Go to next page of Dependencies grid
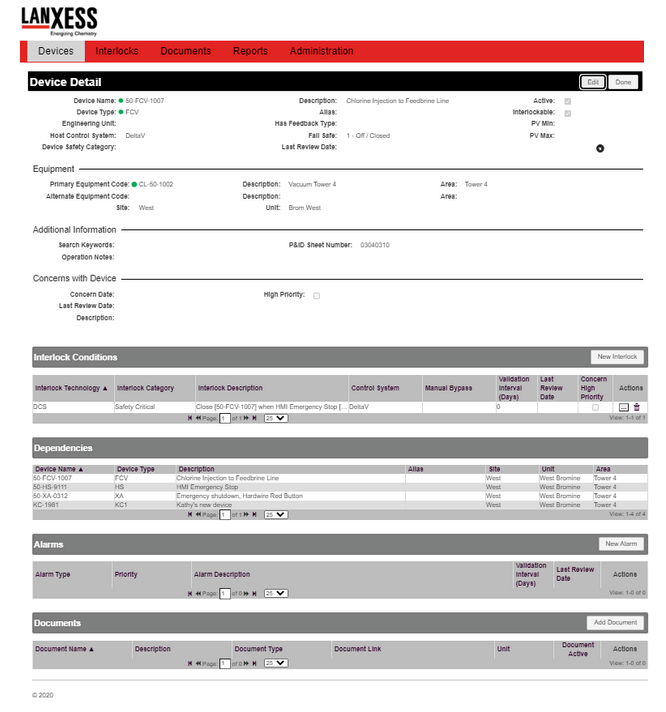The width and height of the screenshot is (666, 712). click(x=246, y=514)
